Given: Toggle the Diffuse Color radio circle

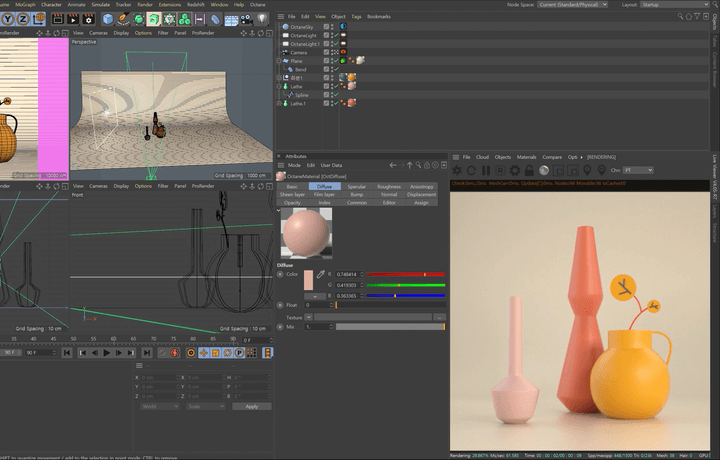Looking at the screenshot, I should pyautogui.click(x=280, y=274).
